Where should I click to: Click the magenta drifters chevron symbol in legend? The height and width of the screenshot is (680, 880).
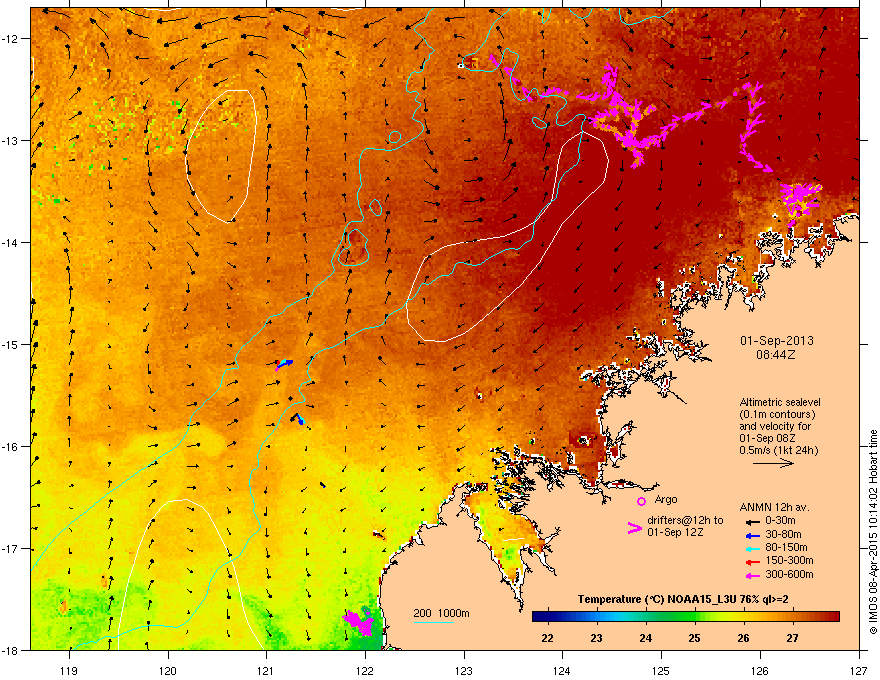pos(634,527)
